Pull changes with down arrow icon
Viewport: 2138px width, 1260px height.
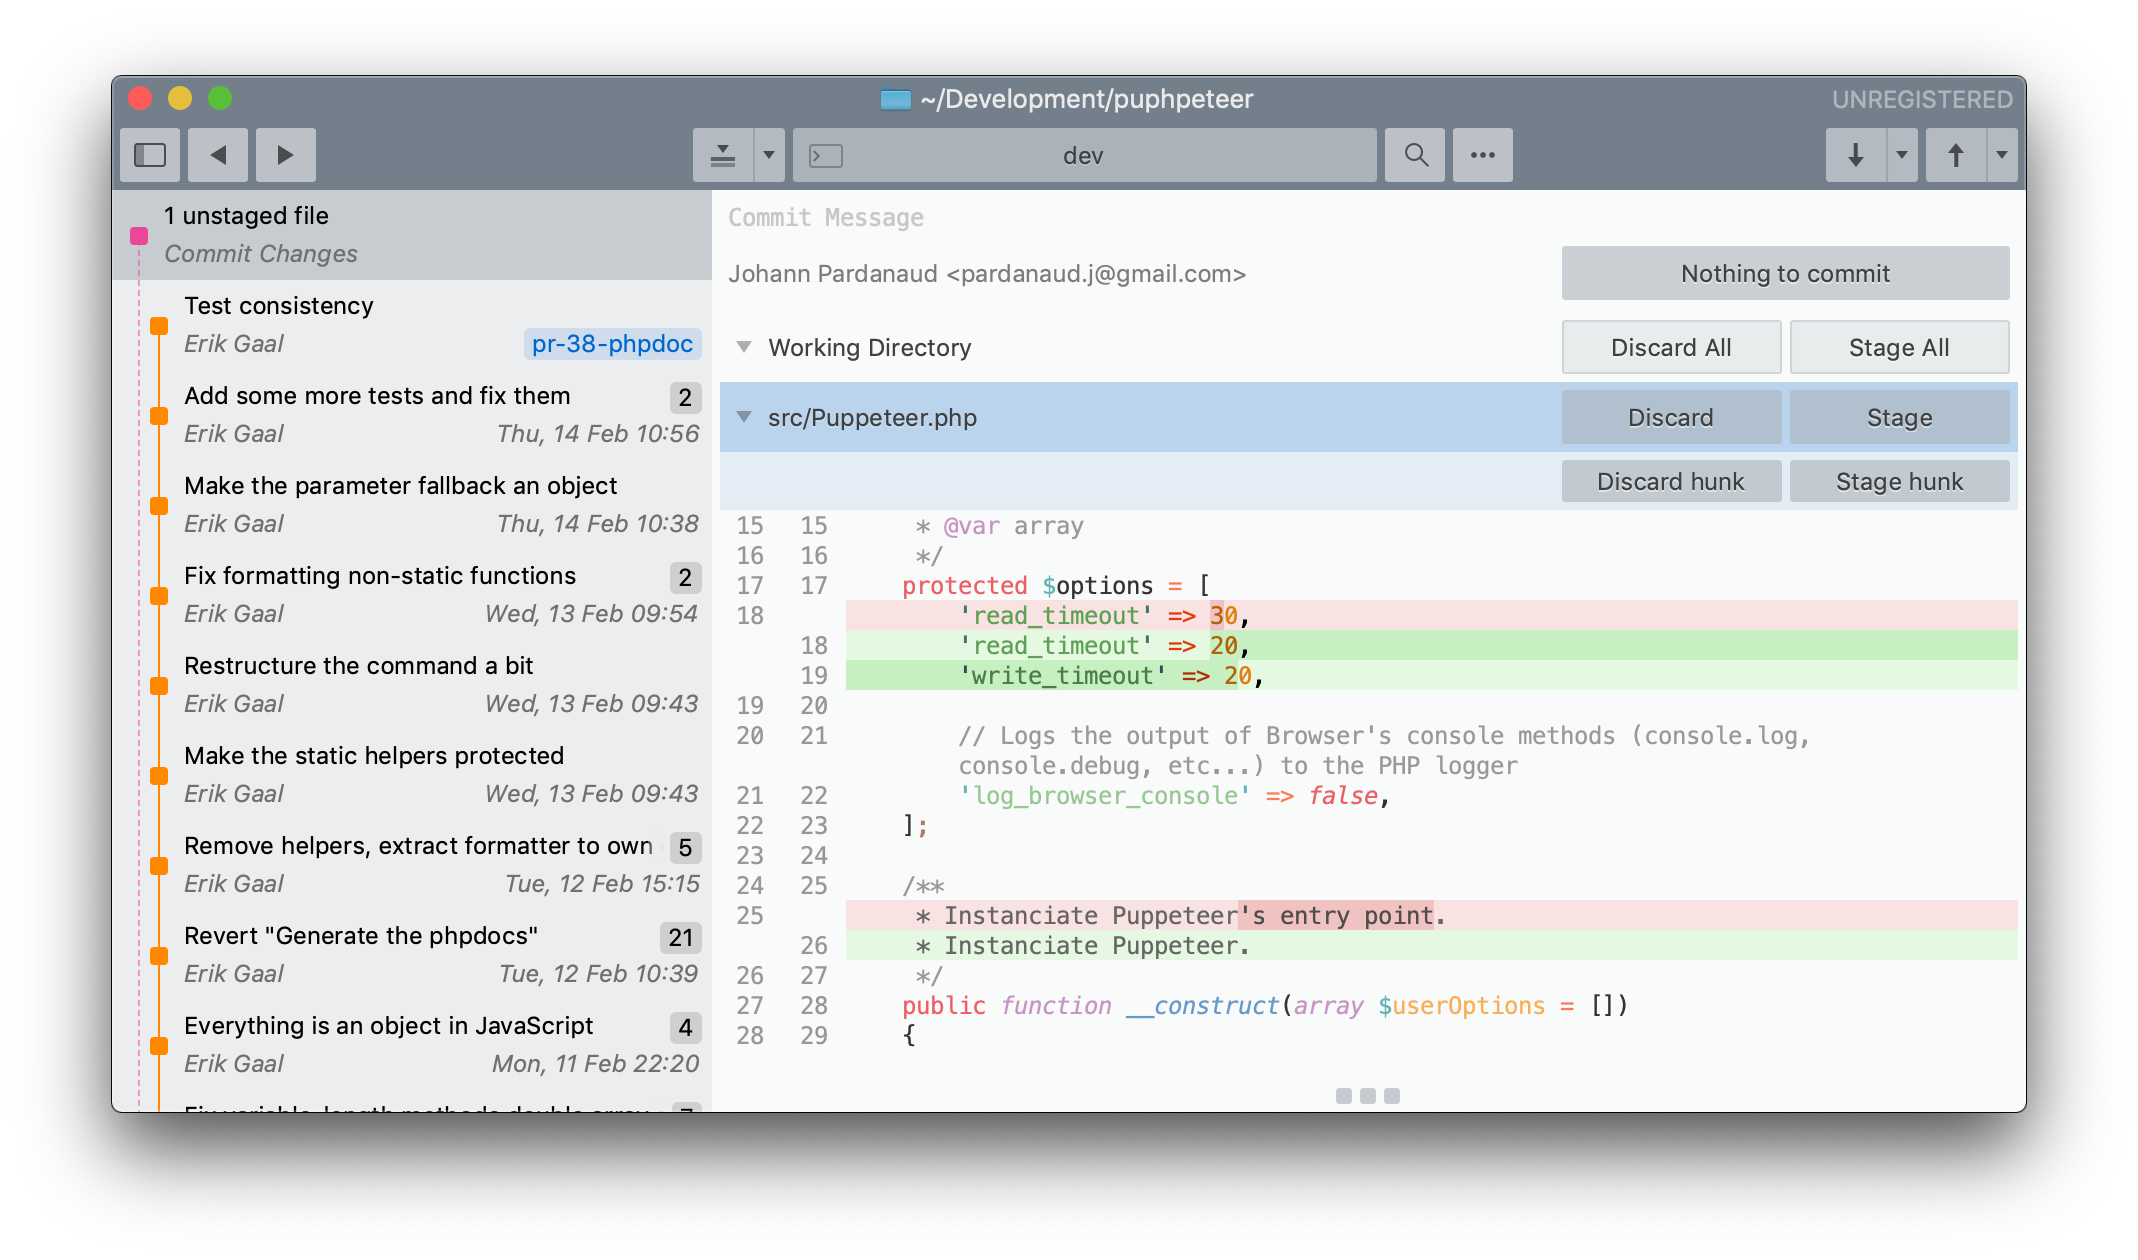coord(1855,155)
